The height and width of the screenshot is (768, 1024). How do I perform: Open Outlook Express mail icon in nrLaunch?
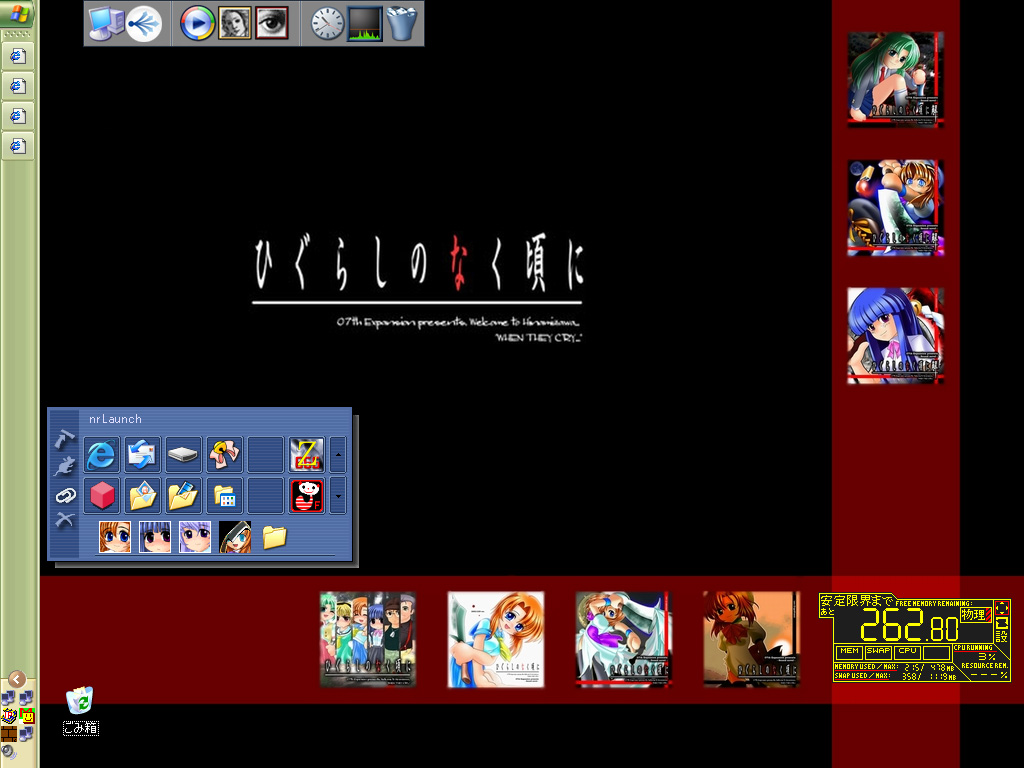pos(142,455)
